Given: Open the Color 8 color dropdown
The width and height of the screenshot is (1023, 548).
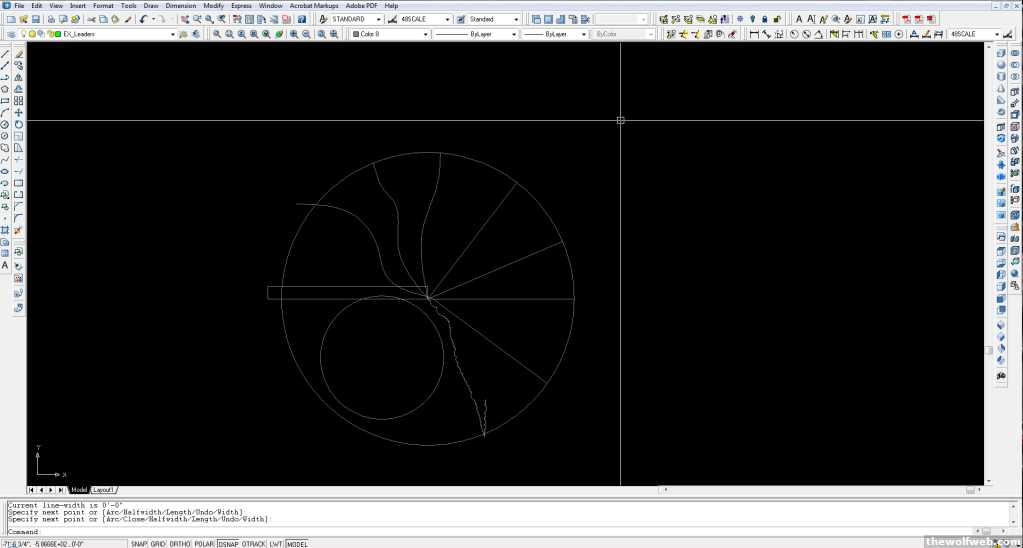Looking at the screenshot, I should coord(425,34).
